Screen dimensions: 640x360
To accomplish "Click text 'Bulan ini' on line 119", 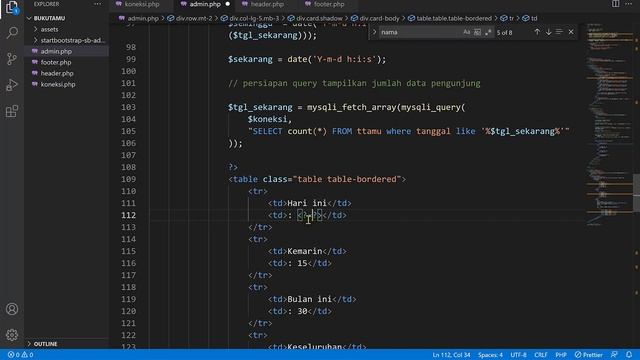I will point(309,299).
